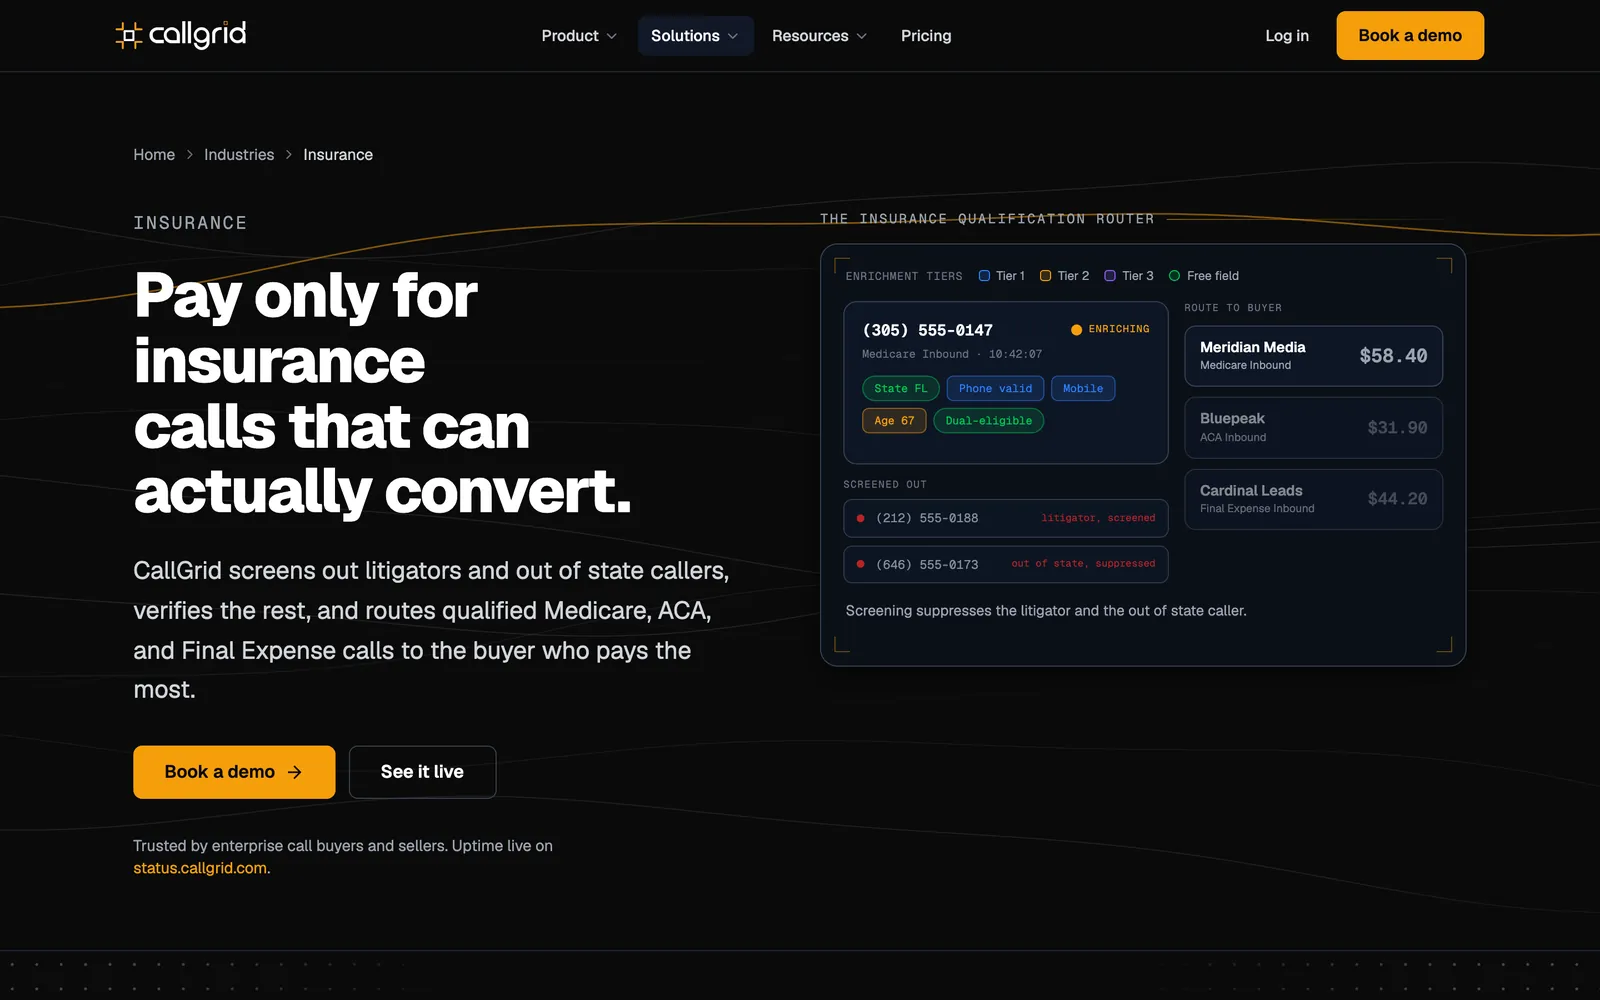Navigate to Home breadcrumb
The height and width of the screenshot is (1000, 1600).
154,155
